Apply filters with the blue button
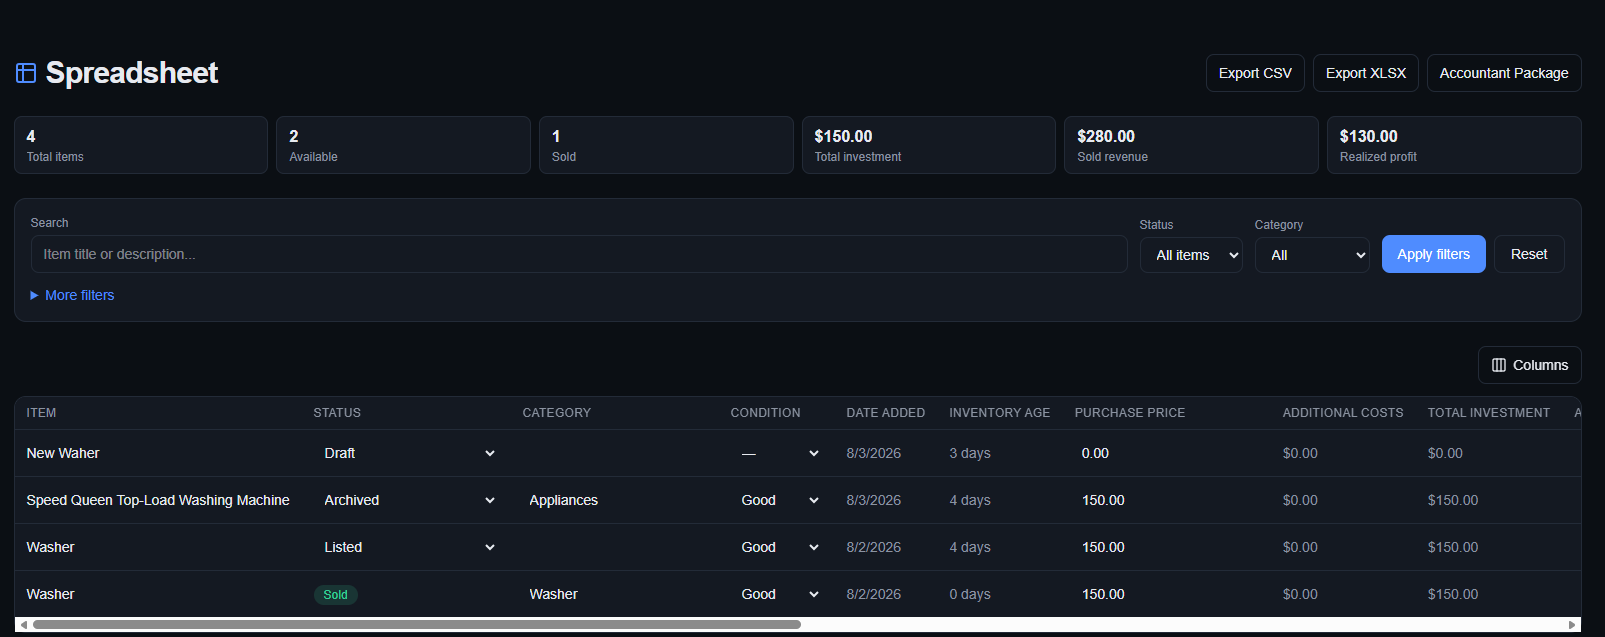Viewport: 1605px width, 637px height. [1433, 254]
